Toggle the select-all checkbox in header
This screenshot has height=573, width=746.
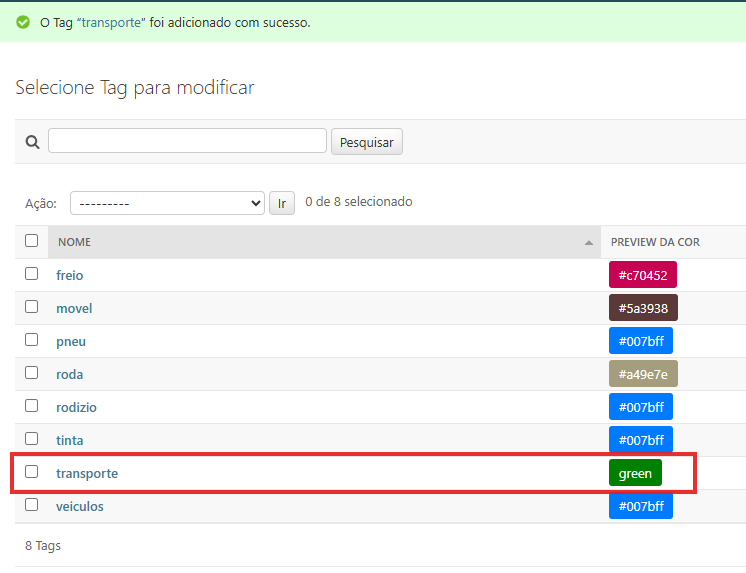click(x=32, y=241)
